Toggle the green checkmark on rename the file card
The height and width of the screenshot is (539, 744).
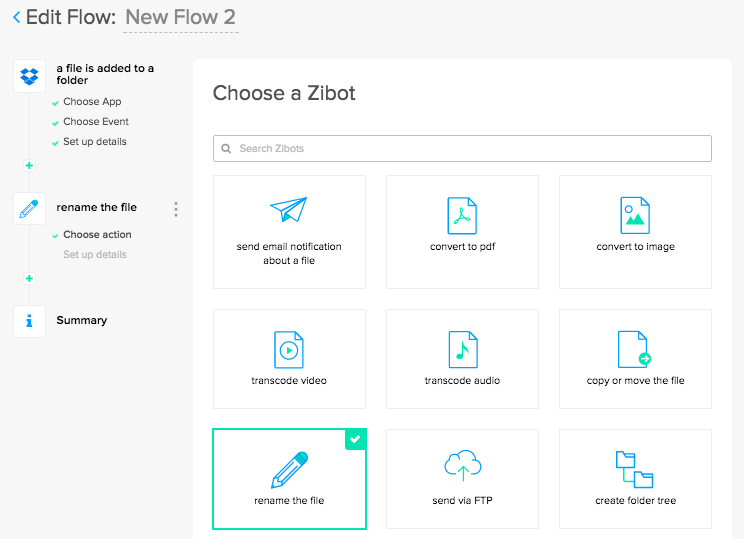pos(355,440)
